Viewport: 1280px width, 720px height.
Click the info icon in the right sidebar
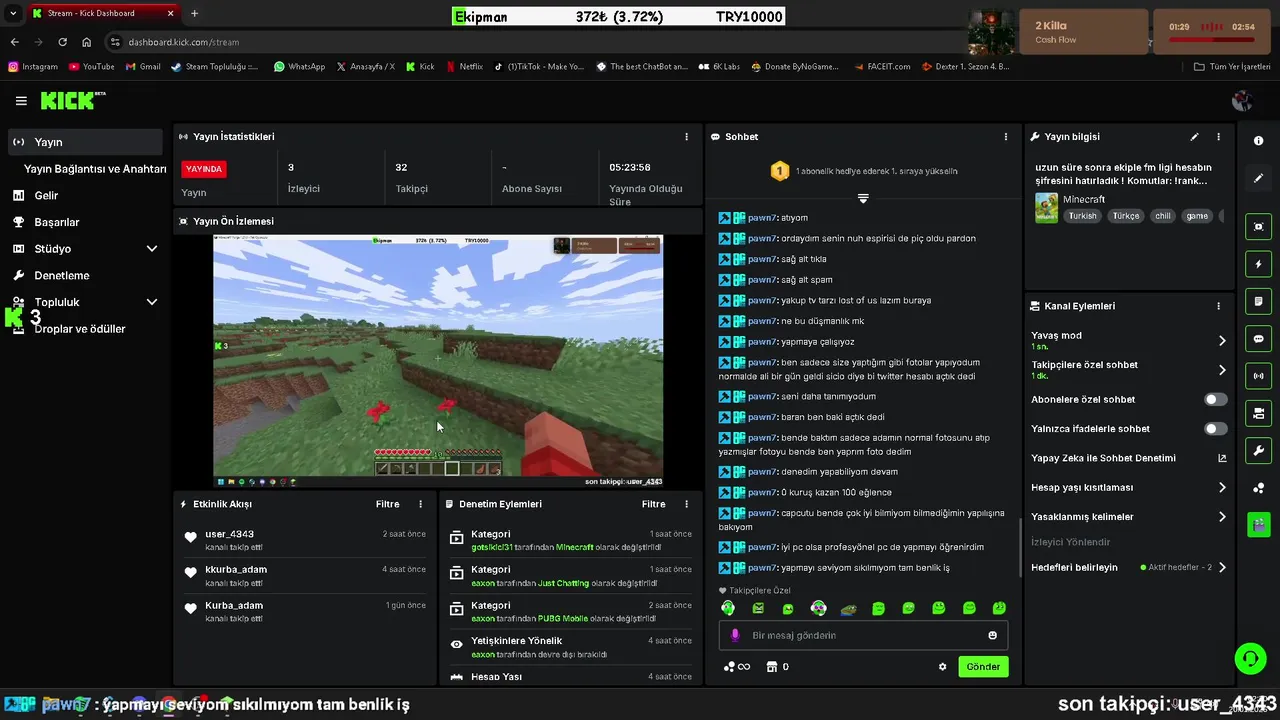1258,141
